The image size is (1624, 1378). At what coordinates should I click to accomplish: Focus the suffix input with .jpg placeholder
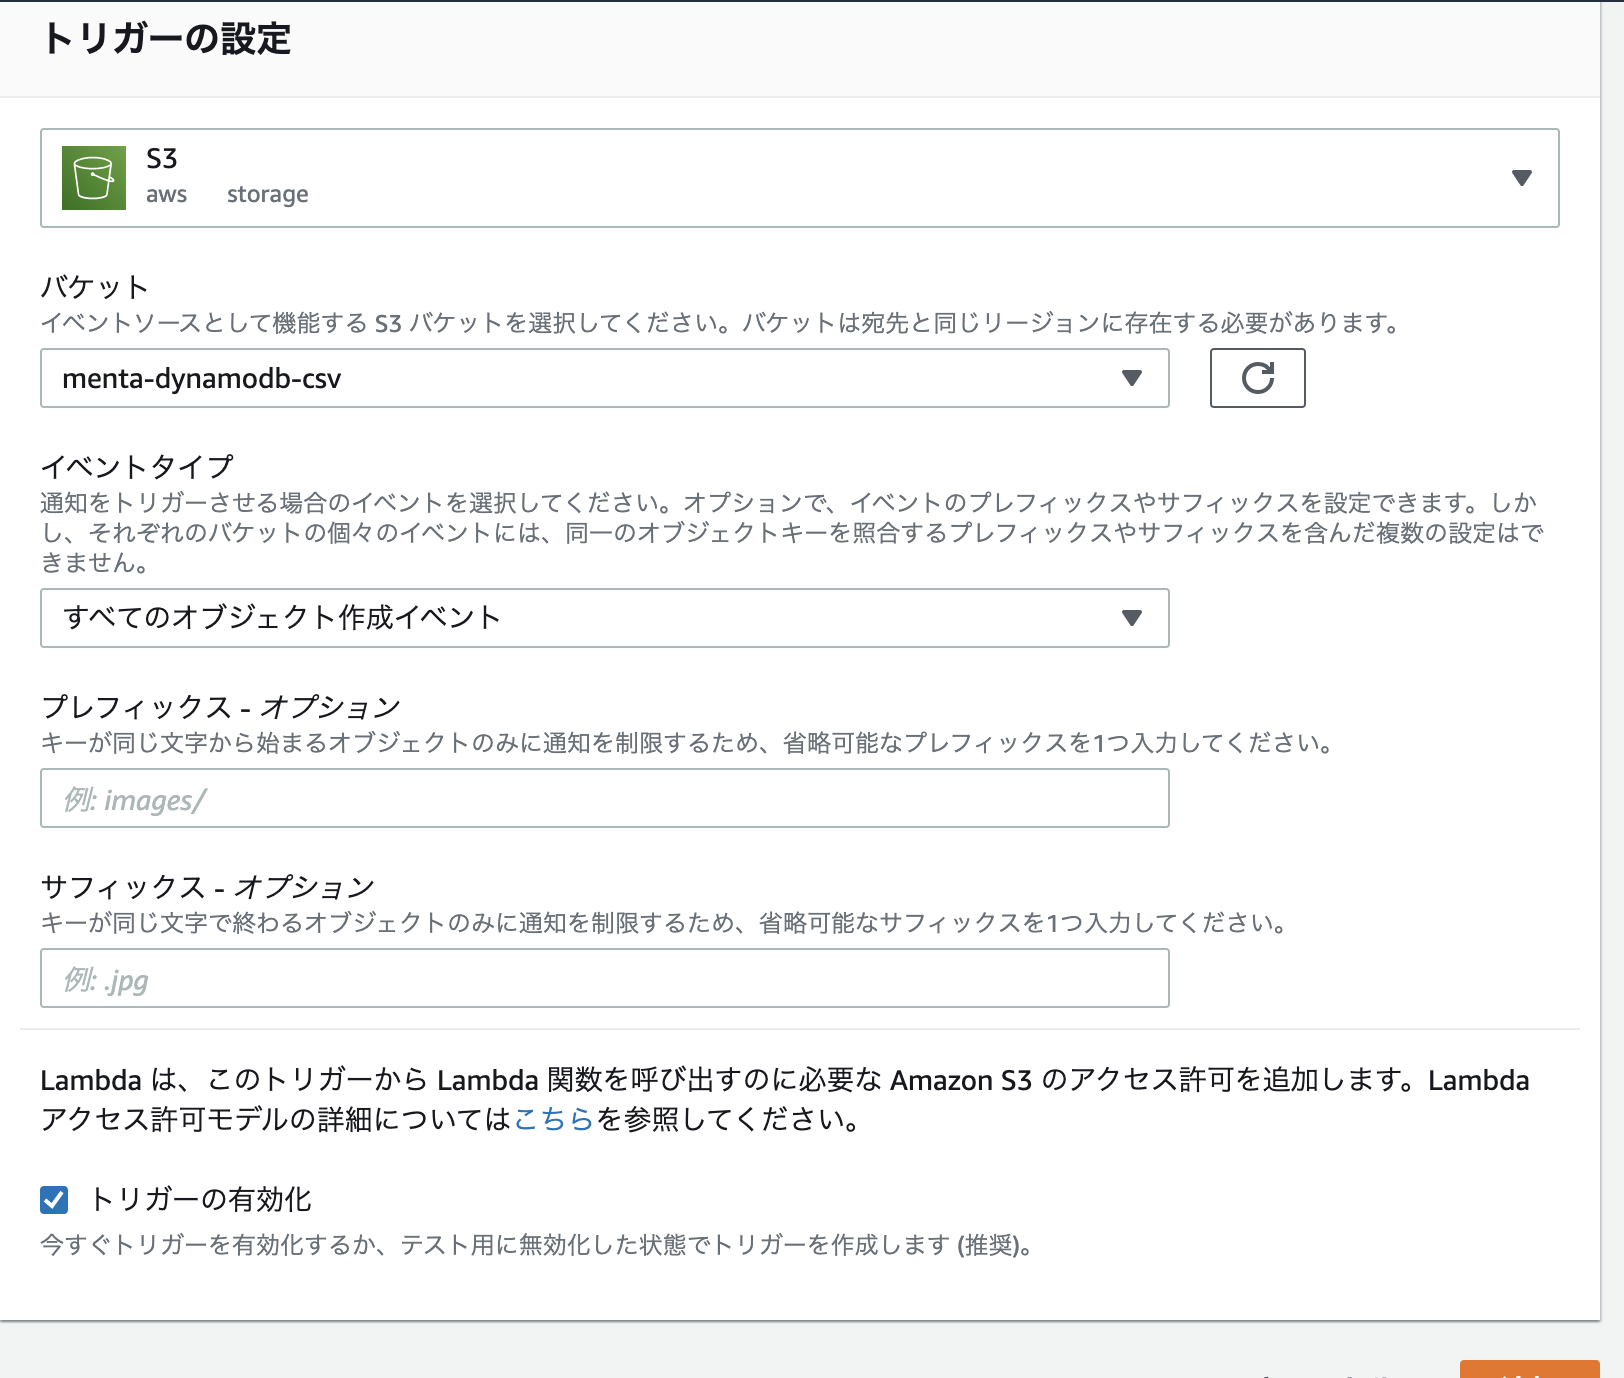604,978
